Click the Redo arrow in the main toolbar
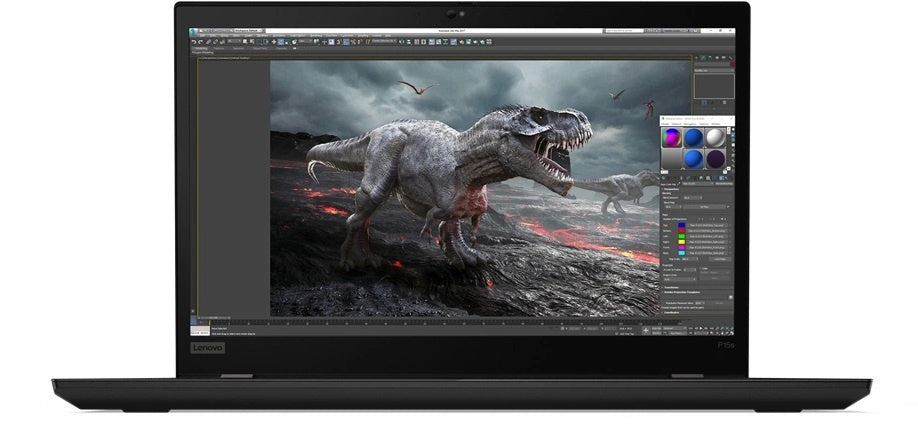Viewport: 918px width, 440px height. coord(201,42)
